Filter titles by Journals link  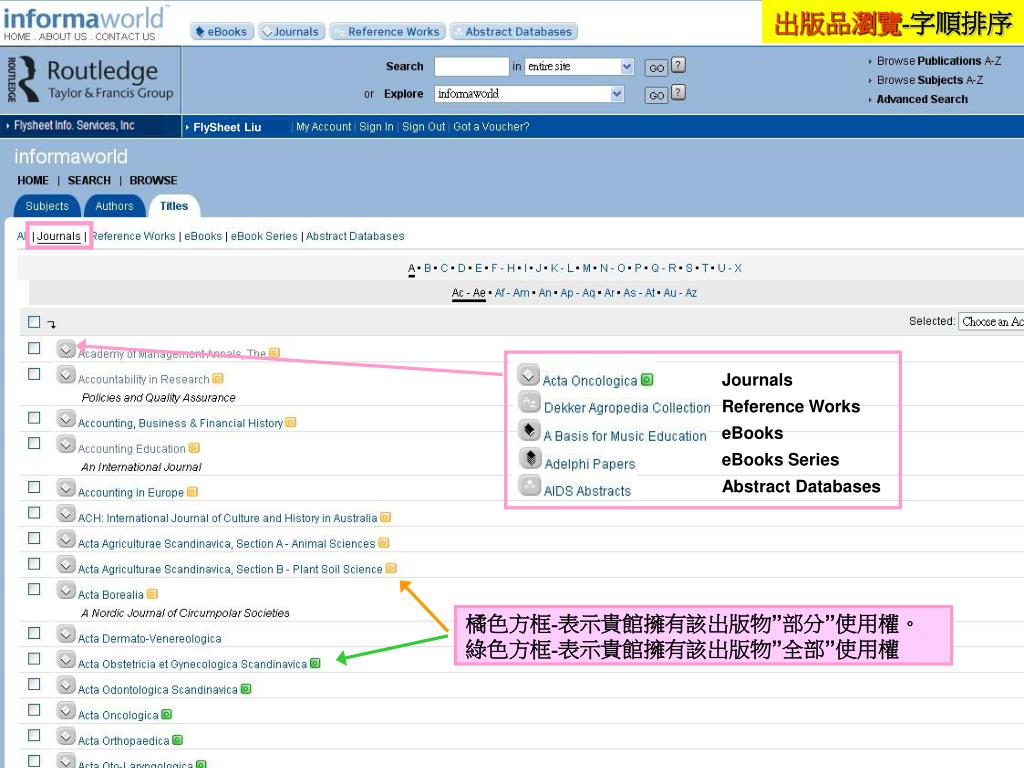coord(59,236)
